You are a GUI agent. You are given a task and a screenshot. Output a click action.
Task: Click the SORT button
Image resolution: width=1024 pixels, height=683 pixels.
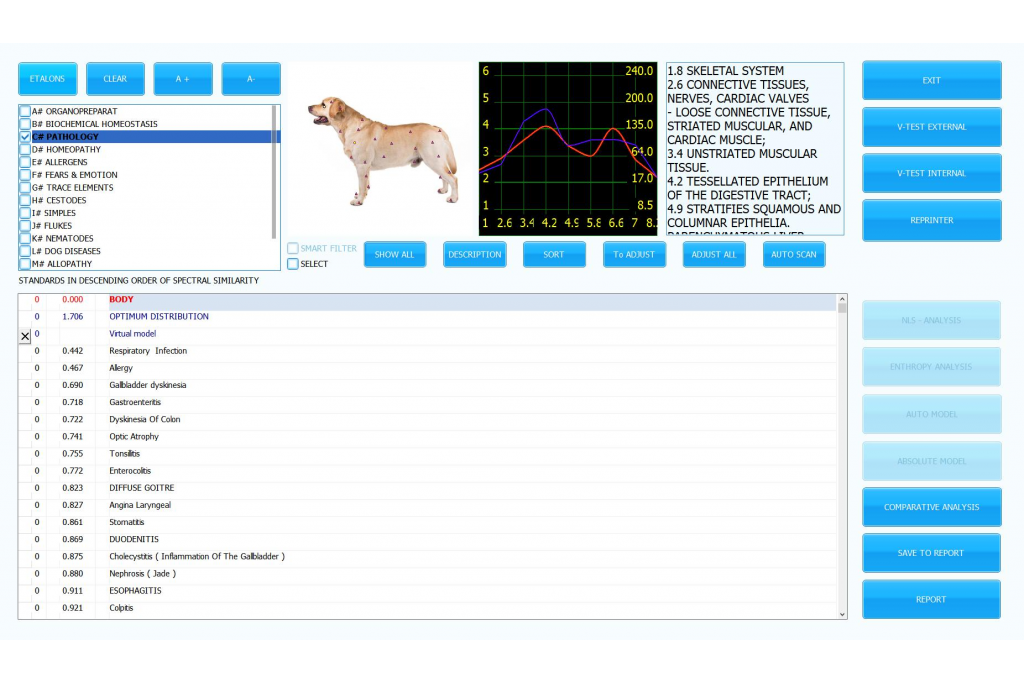point(554,255)
